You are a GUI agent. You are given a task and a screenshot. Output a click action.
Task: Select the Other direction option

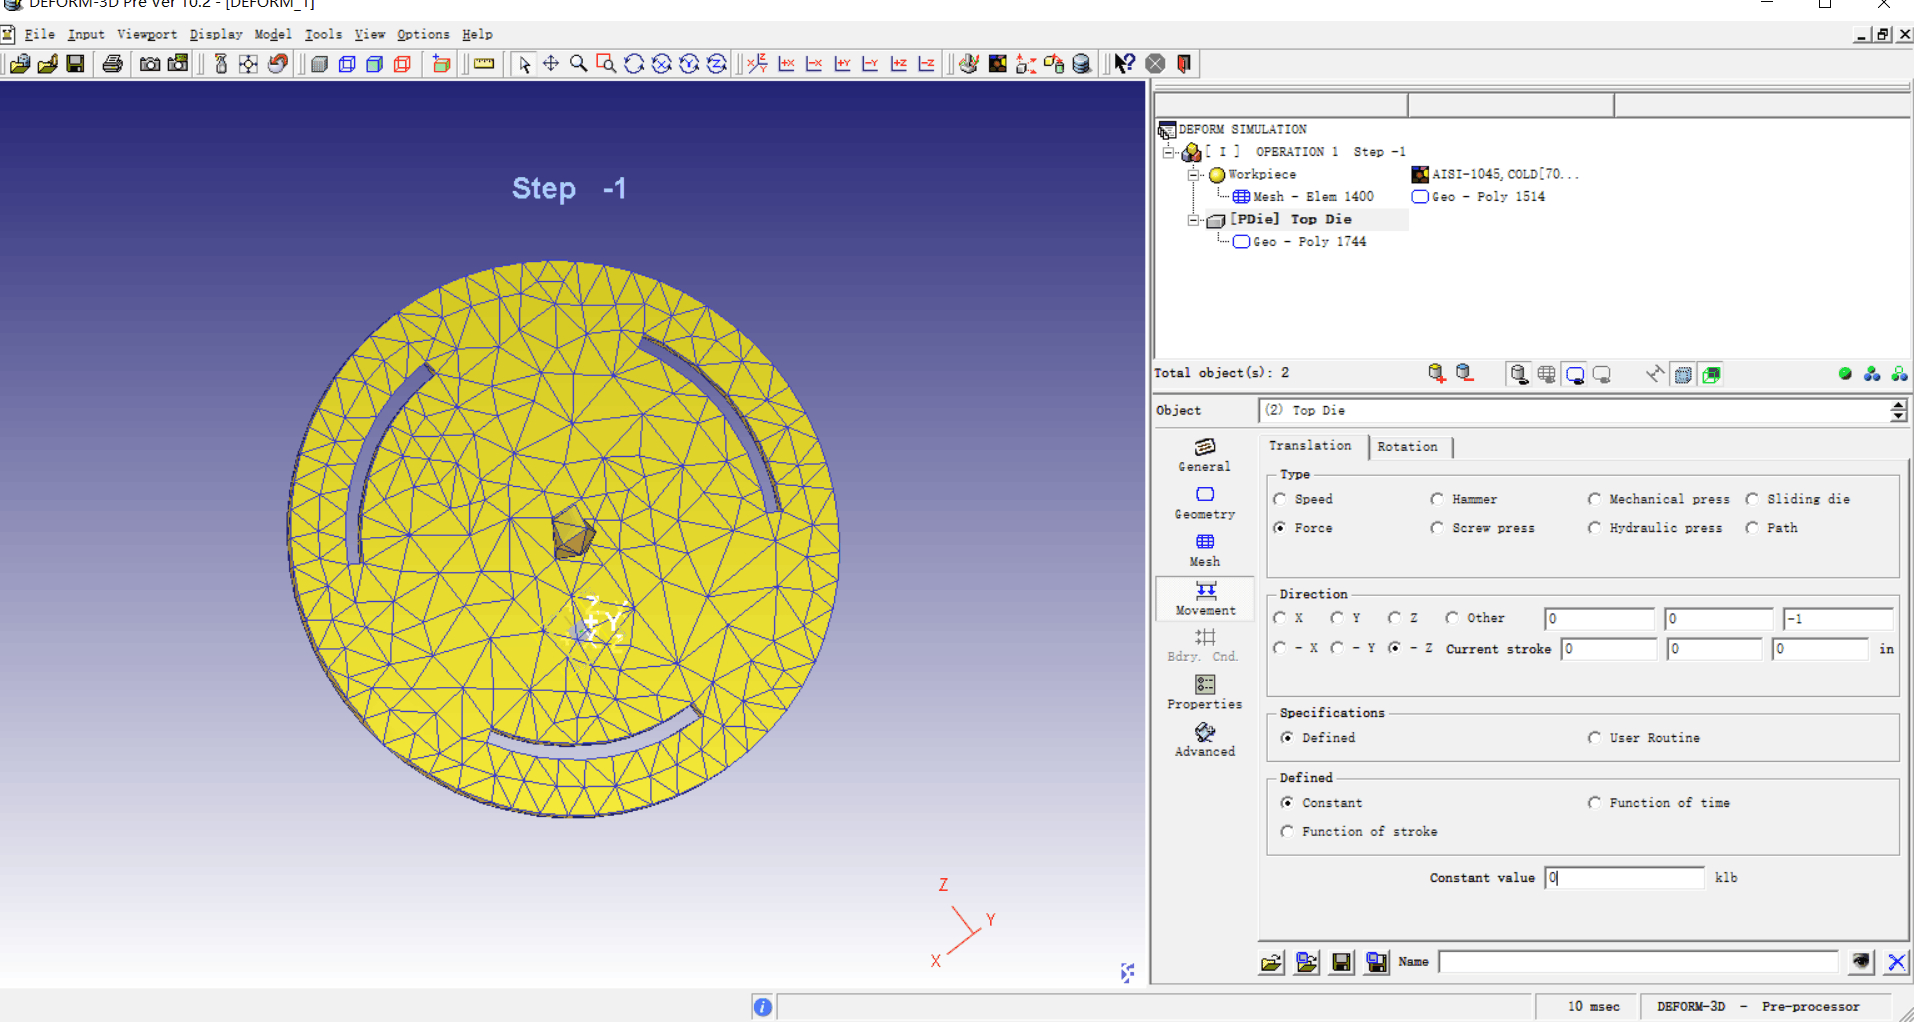coord(1475,618)
